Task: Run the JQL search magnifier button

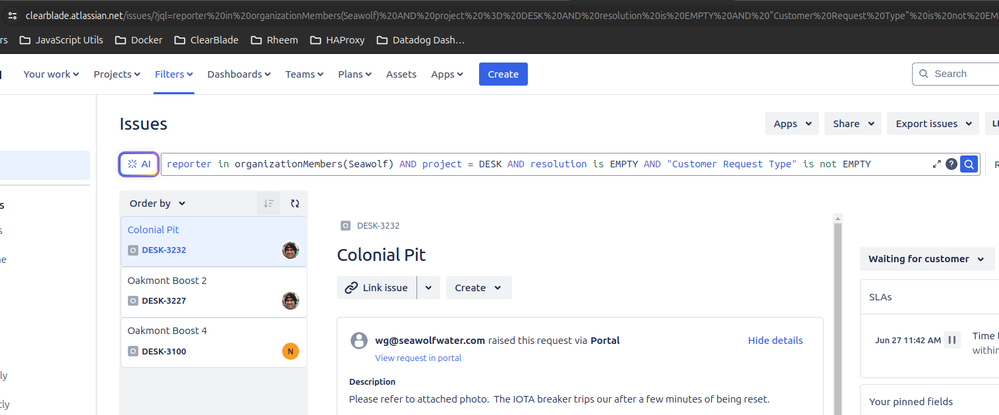Action: (x=969, y=164)
